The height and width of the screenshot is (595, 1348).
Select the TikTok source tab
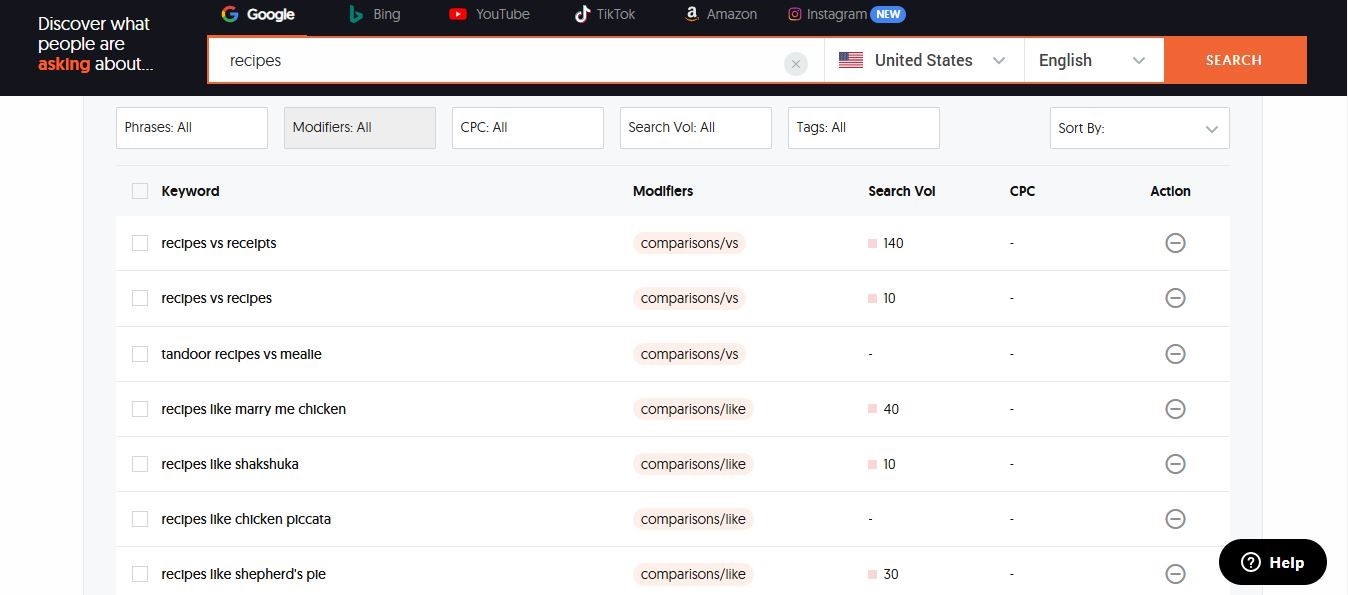(x=604, y=14)
